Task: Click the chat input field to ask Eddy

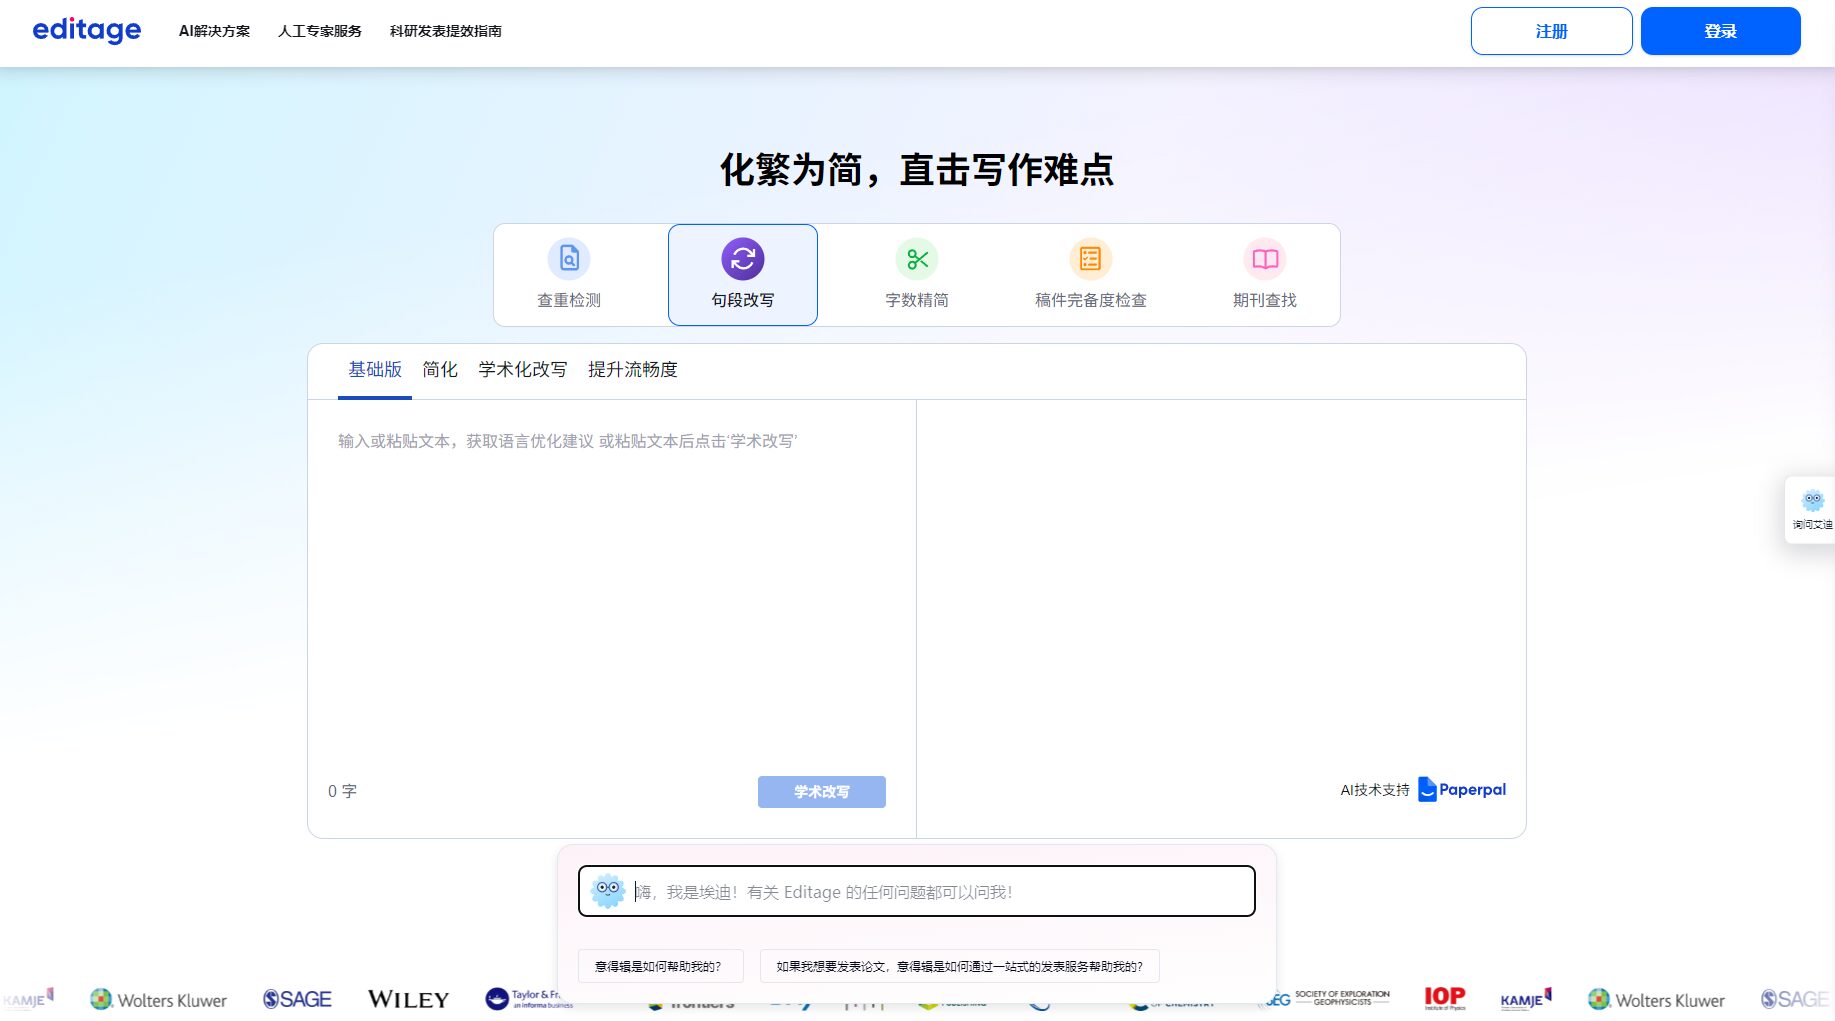Action: (916, 891)
